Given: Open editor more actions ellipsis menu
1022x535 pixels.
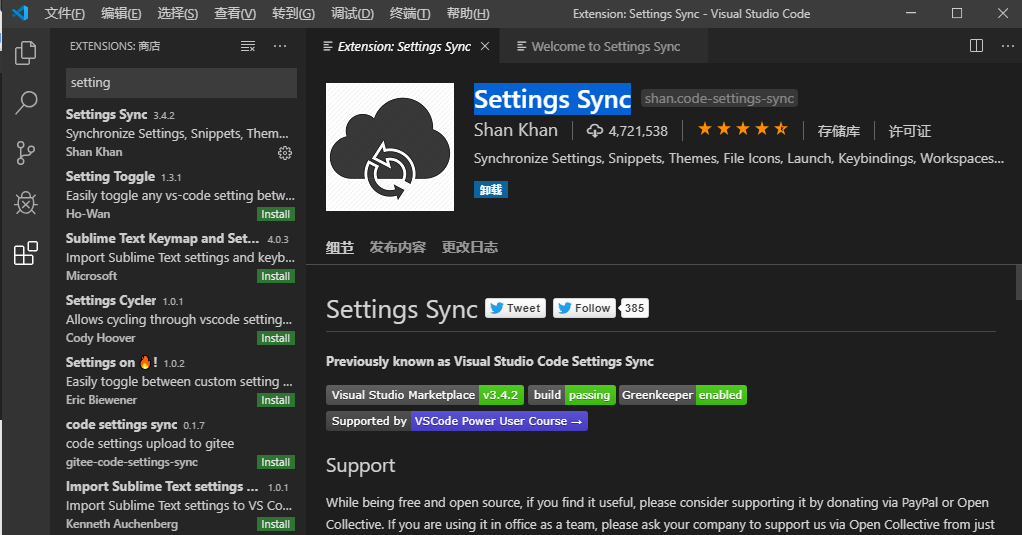Looking at the screenshot, I should click(1004, 46).
